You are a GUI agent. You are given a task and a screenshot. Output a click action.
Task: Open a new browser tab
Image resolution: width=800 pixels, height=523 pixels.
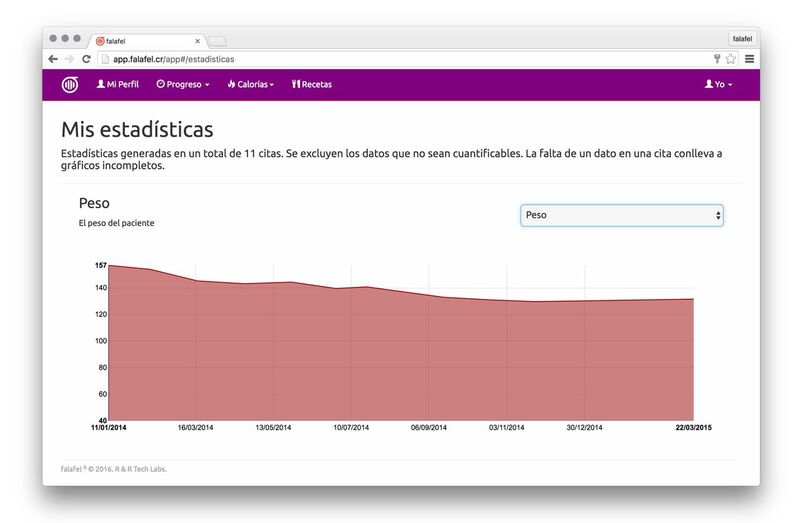click(217, 41)
